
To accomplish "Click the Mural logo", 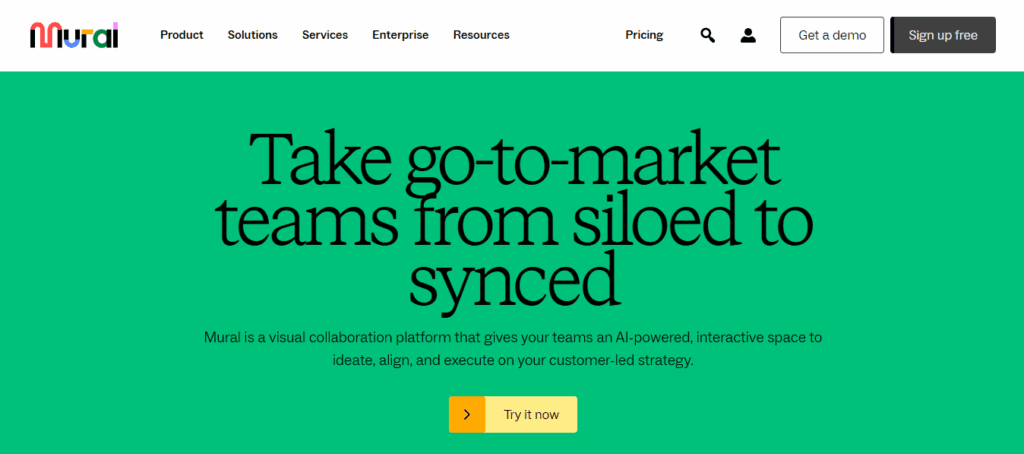I will click(x=74, y=35).
